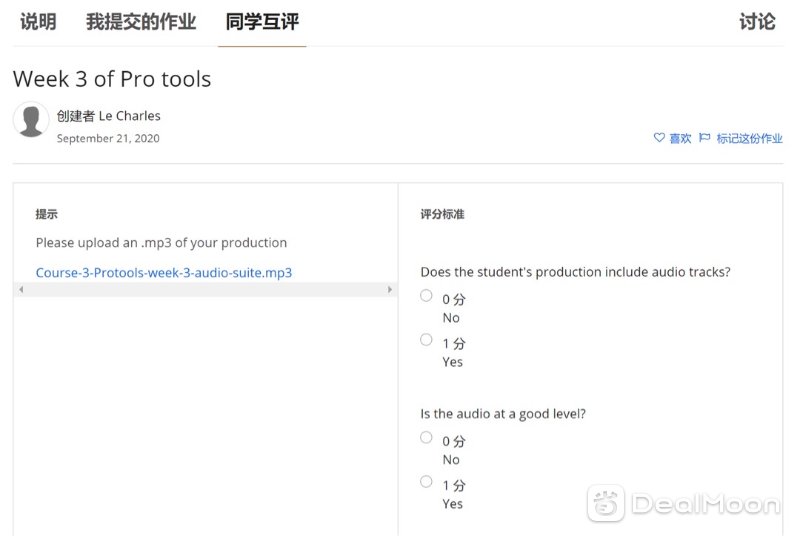Go to the 讨论 tab

tap(758, 22)
